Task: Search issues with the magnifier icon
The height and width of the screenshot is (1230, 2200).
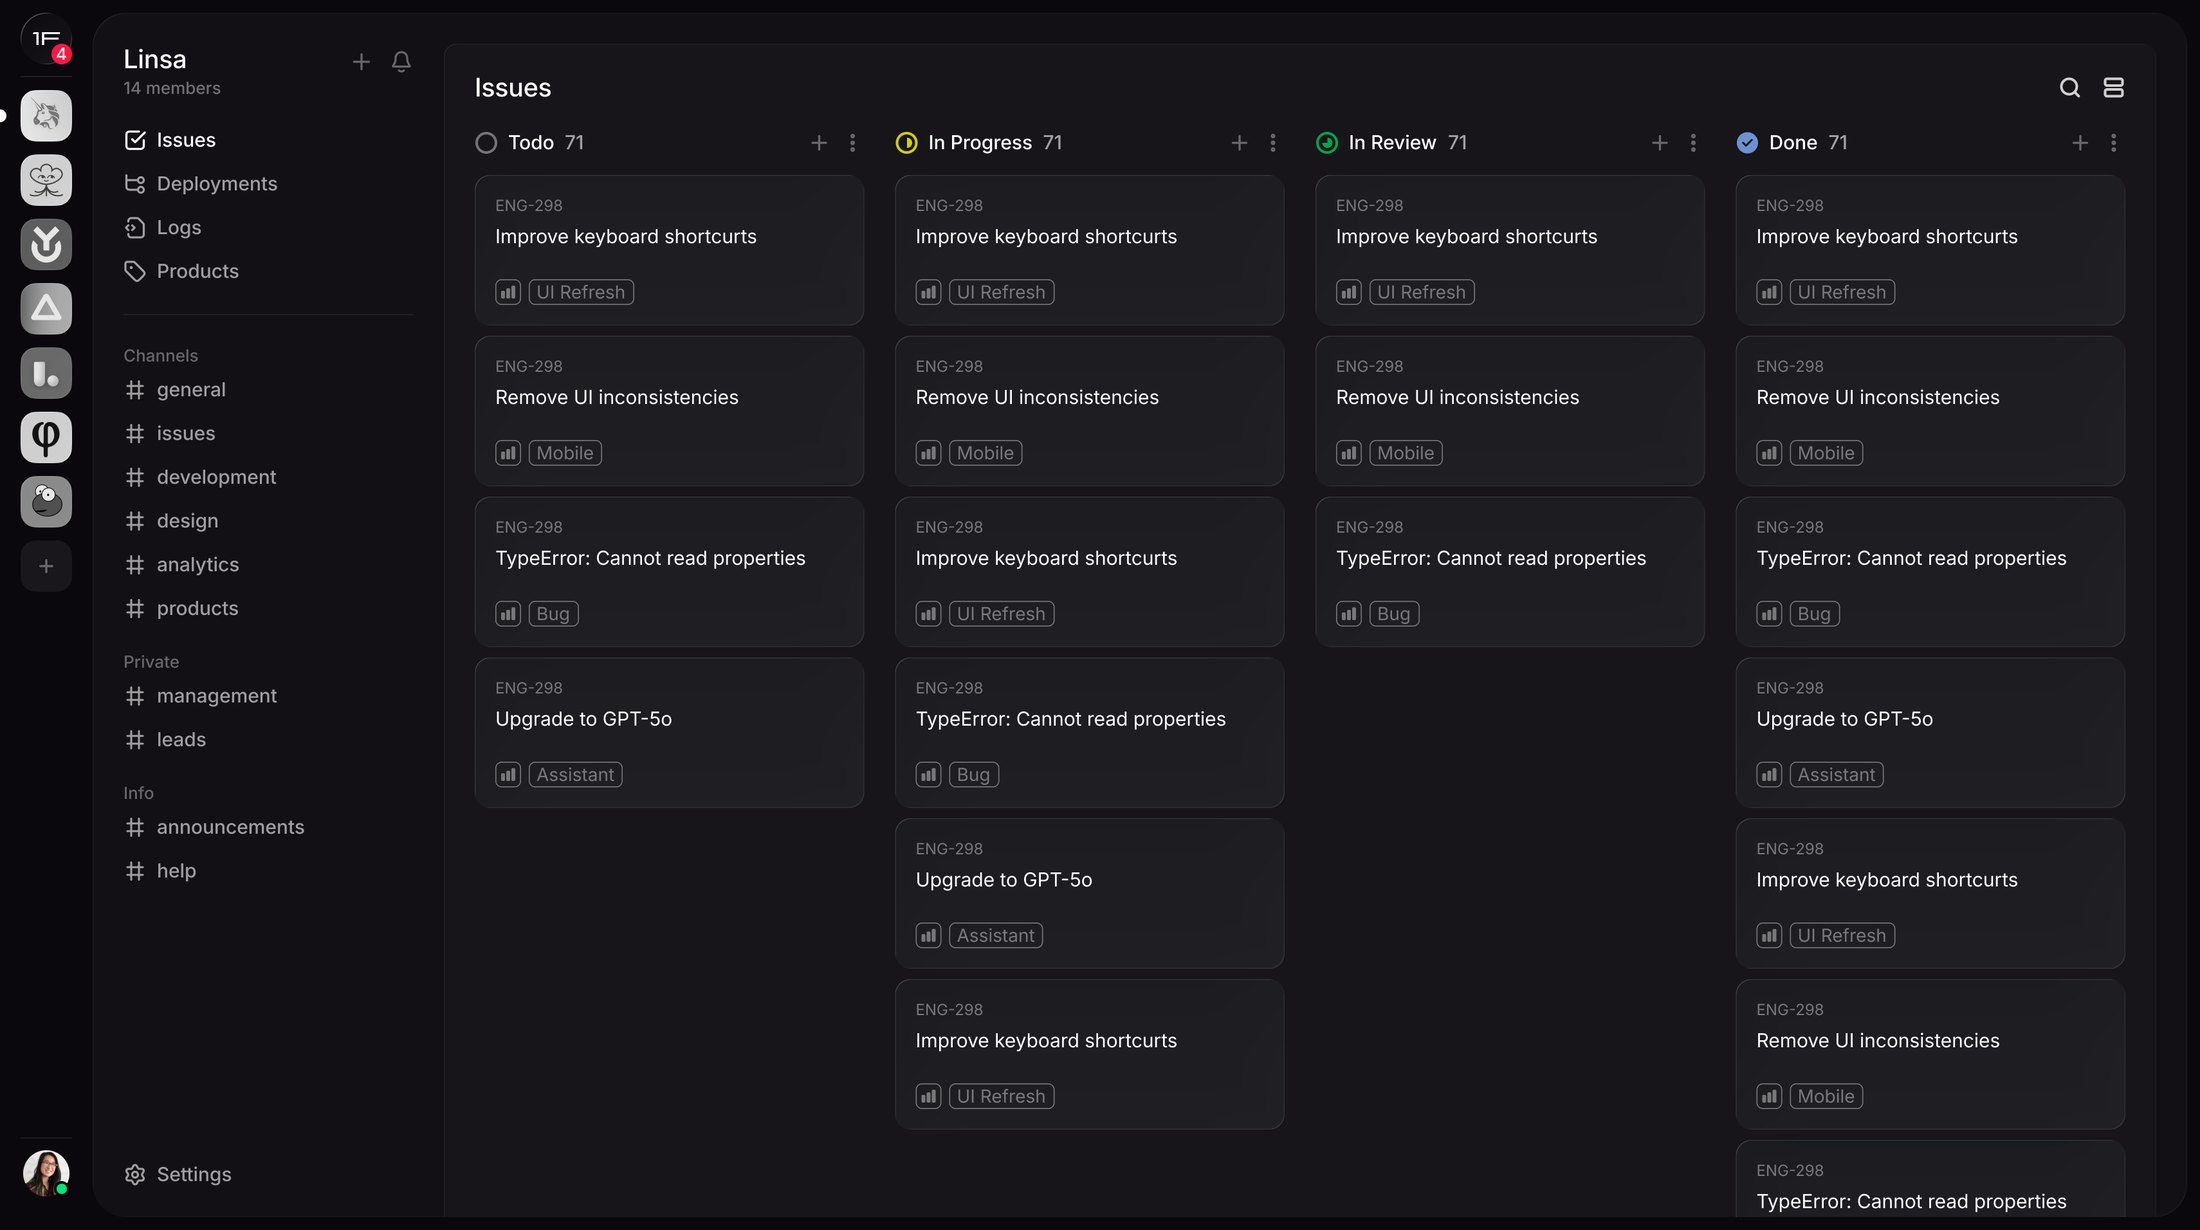Action: 2070,88
